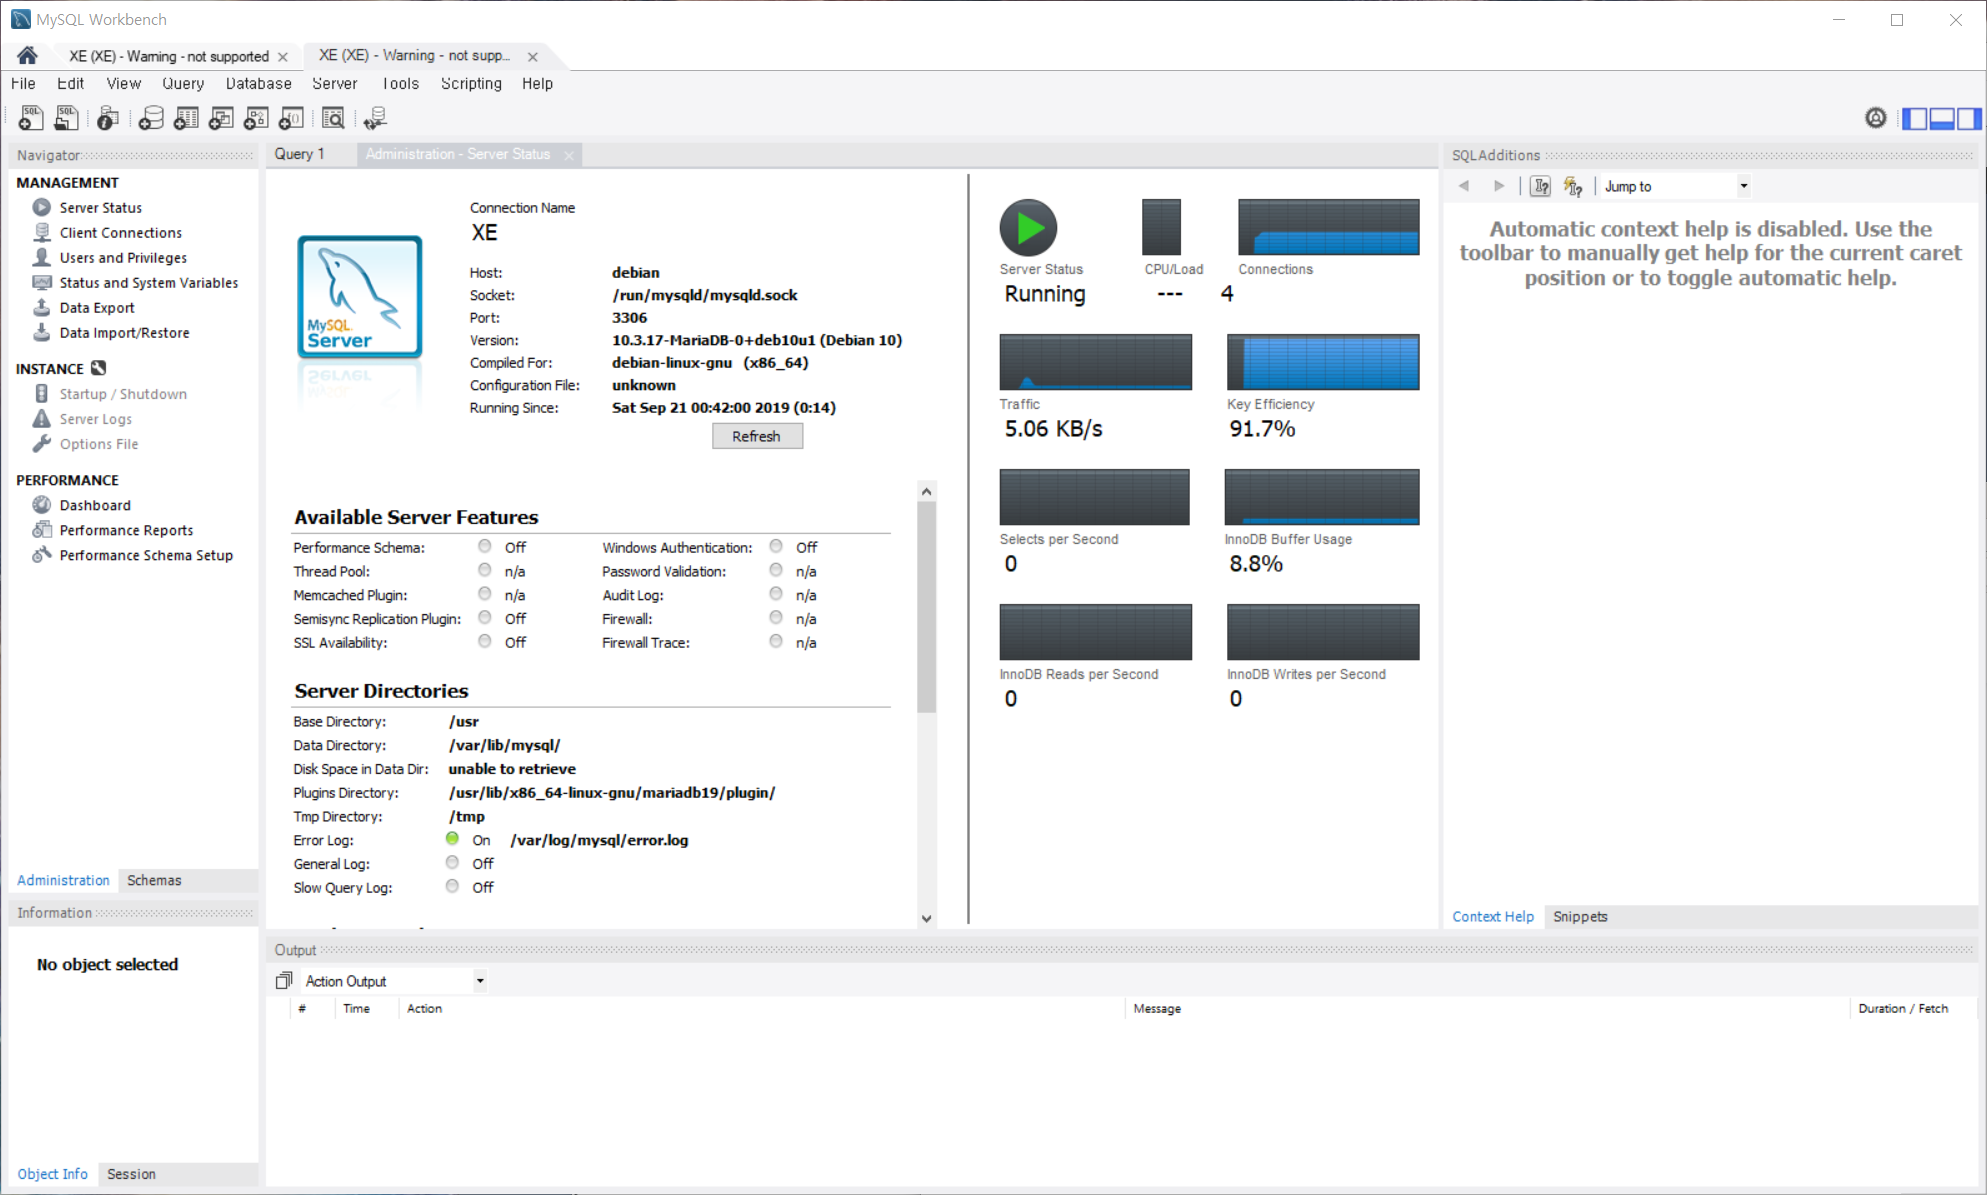
Task: Toggle the right SQL Additions sidebar
Action: 1968,118
